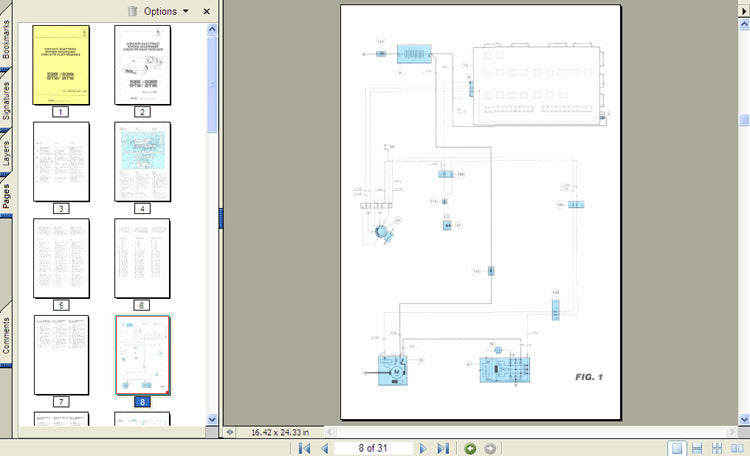Select page 1 yellow cover thumbnail
Viewport: 750px width, 456px height.
point(61,65)
